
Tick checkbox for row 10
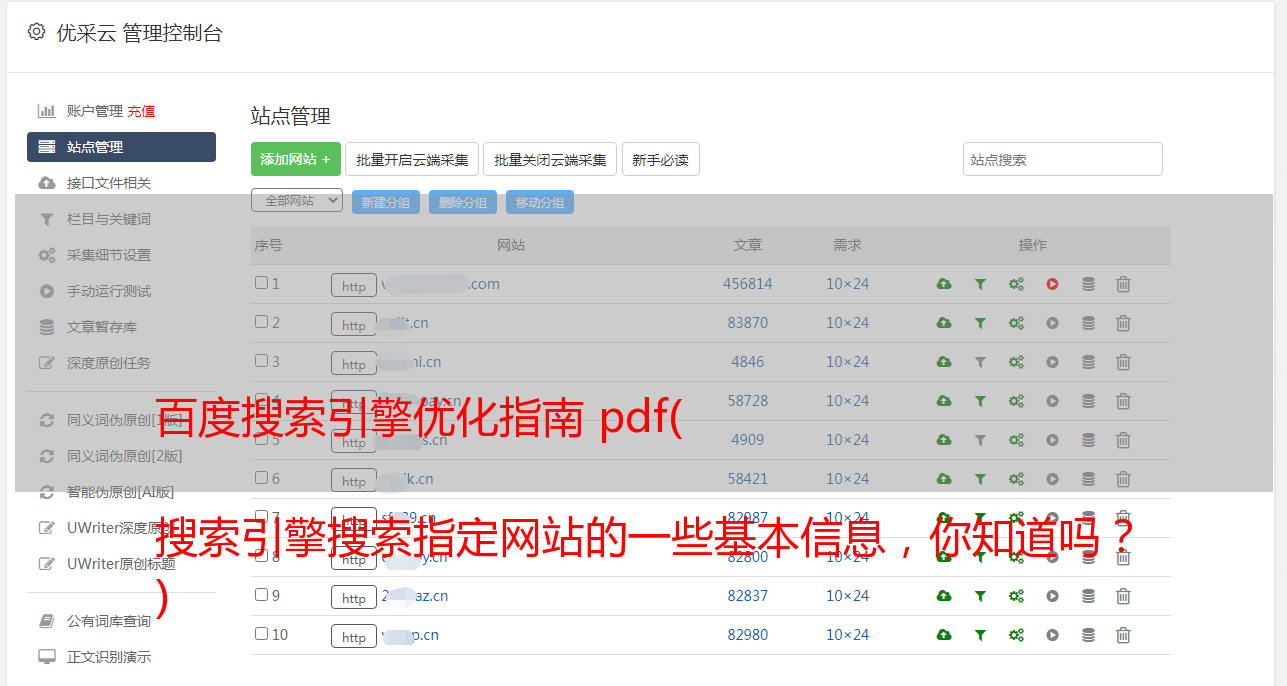click(x=261, y=634)
